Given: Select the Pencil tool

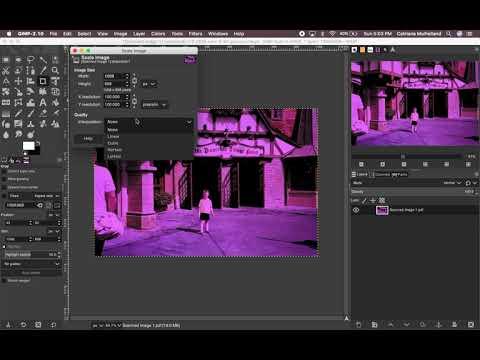Looking at the screenshot, I should pyautogui.click(x=18, y=113).
